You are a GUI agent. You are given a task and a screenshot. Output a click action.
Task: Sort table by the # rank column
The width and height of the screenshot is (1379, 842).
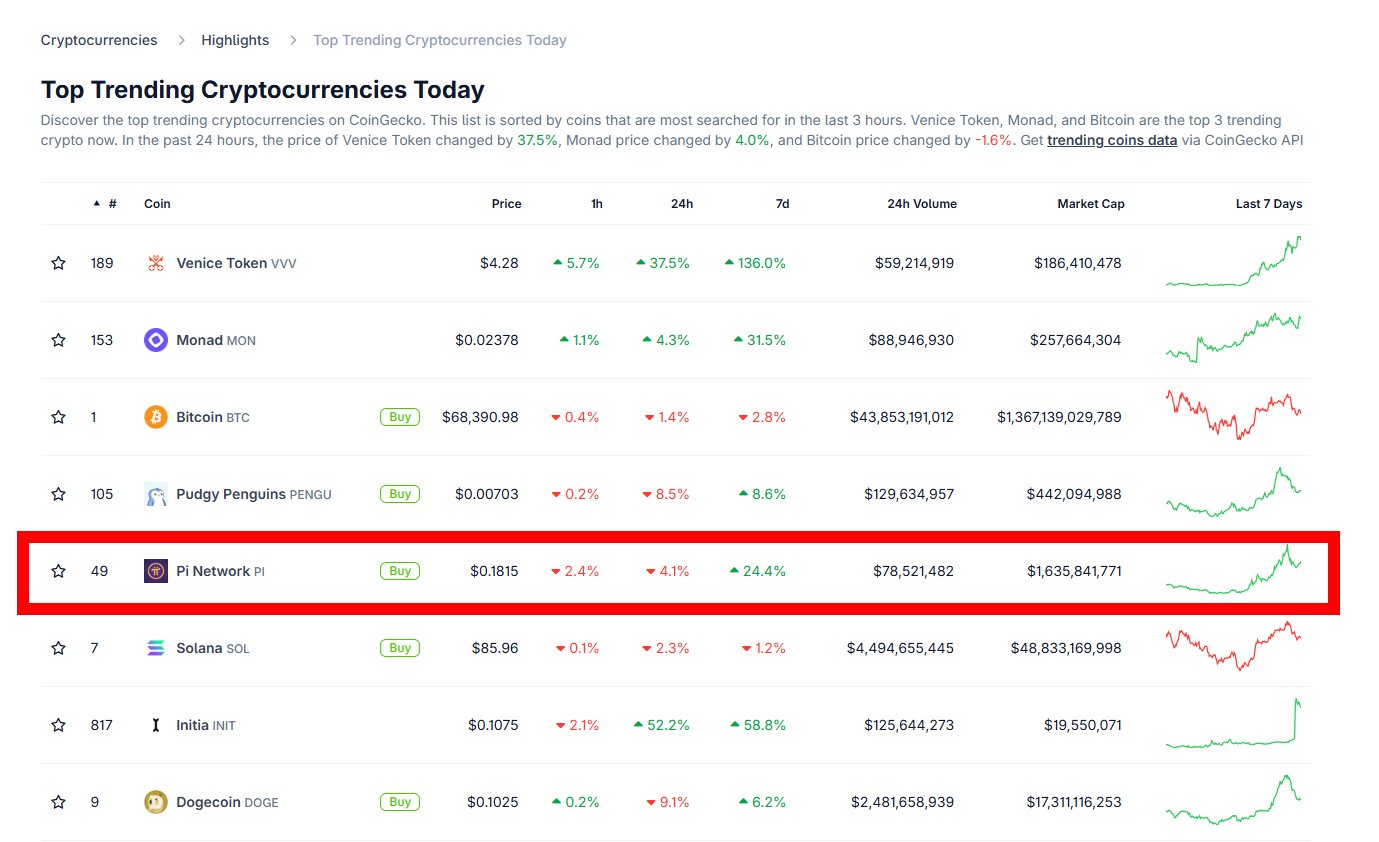[112, 204]
